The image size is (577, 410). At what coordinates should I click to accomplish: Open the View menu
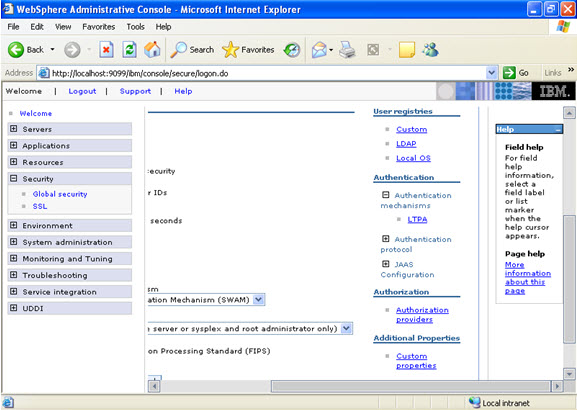63,27
